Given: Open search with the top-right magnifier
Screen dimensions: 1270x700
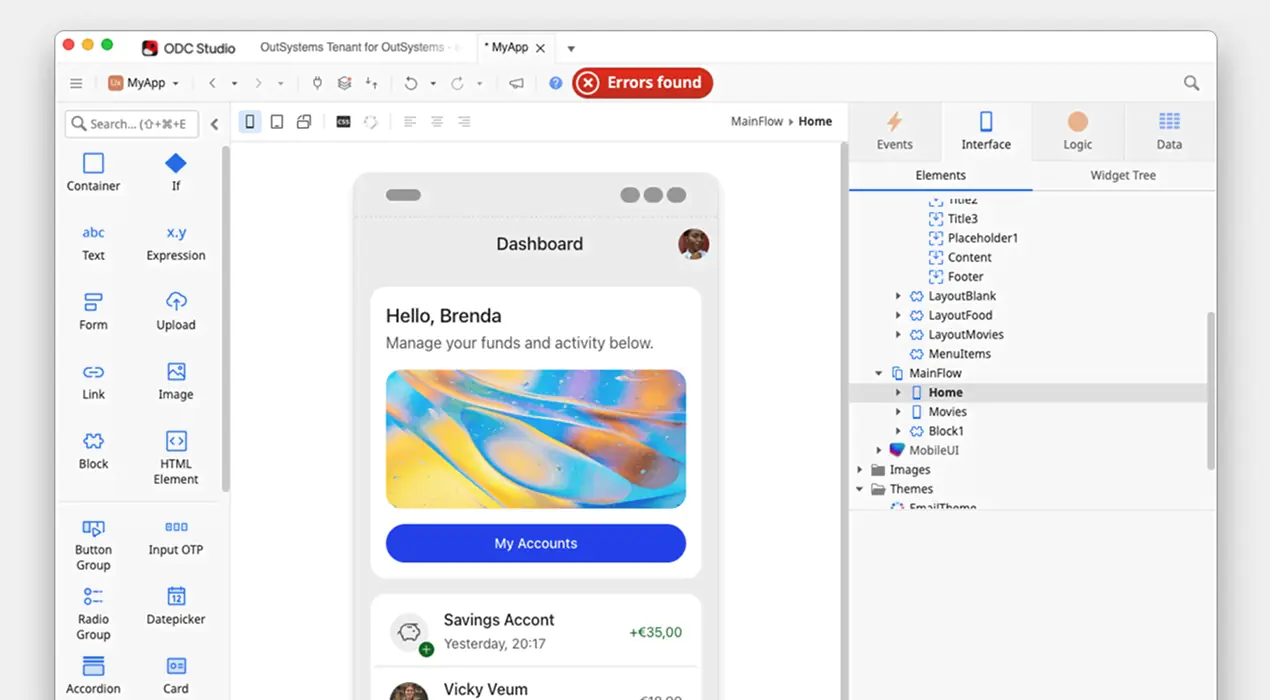Looking at the screenshot, I should pos(1190,83).
